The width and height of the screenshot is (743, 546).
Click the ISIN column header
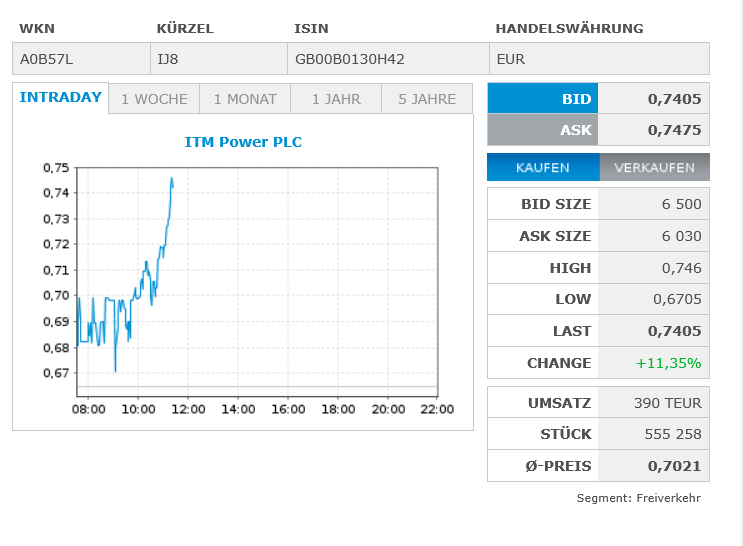click(x=311, y=28)
